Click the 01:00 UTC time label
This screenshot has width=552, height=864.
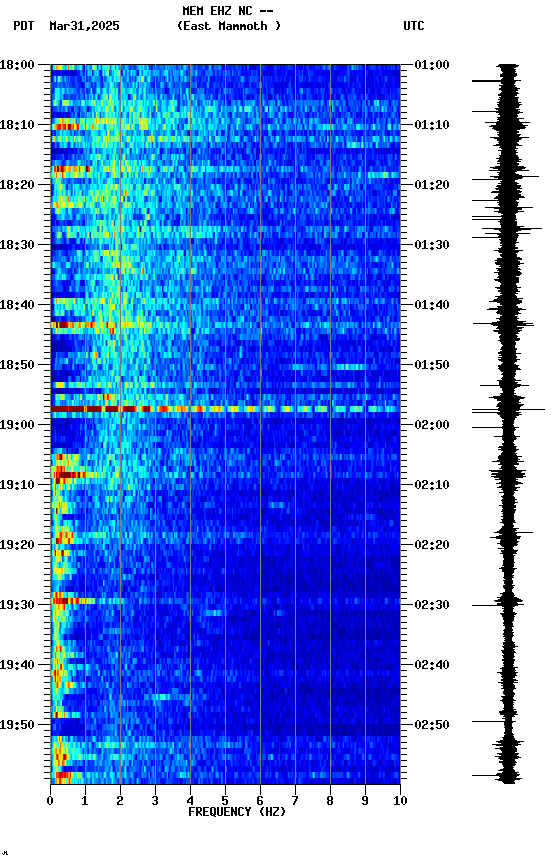point(432,65)
